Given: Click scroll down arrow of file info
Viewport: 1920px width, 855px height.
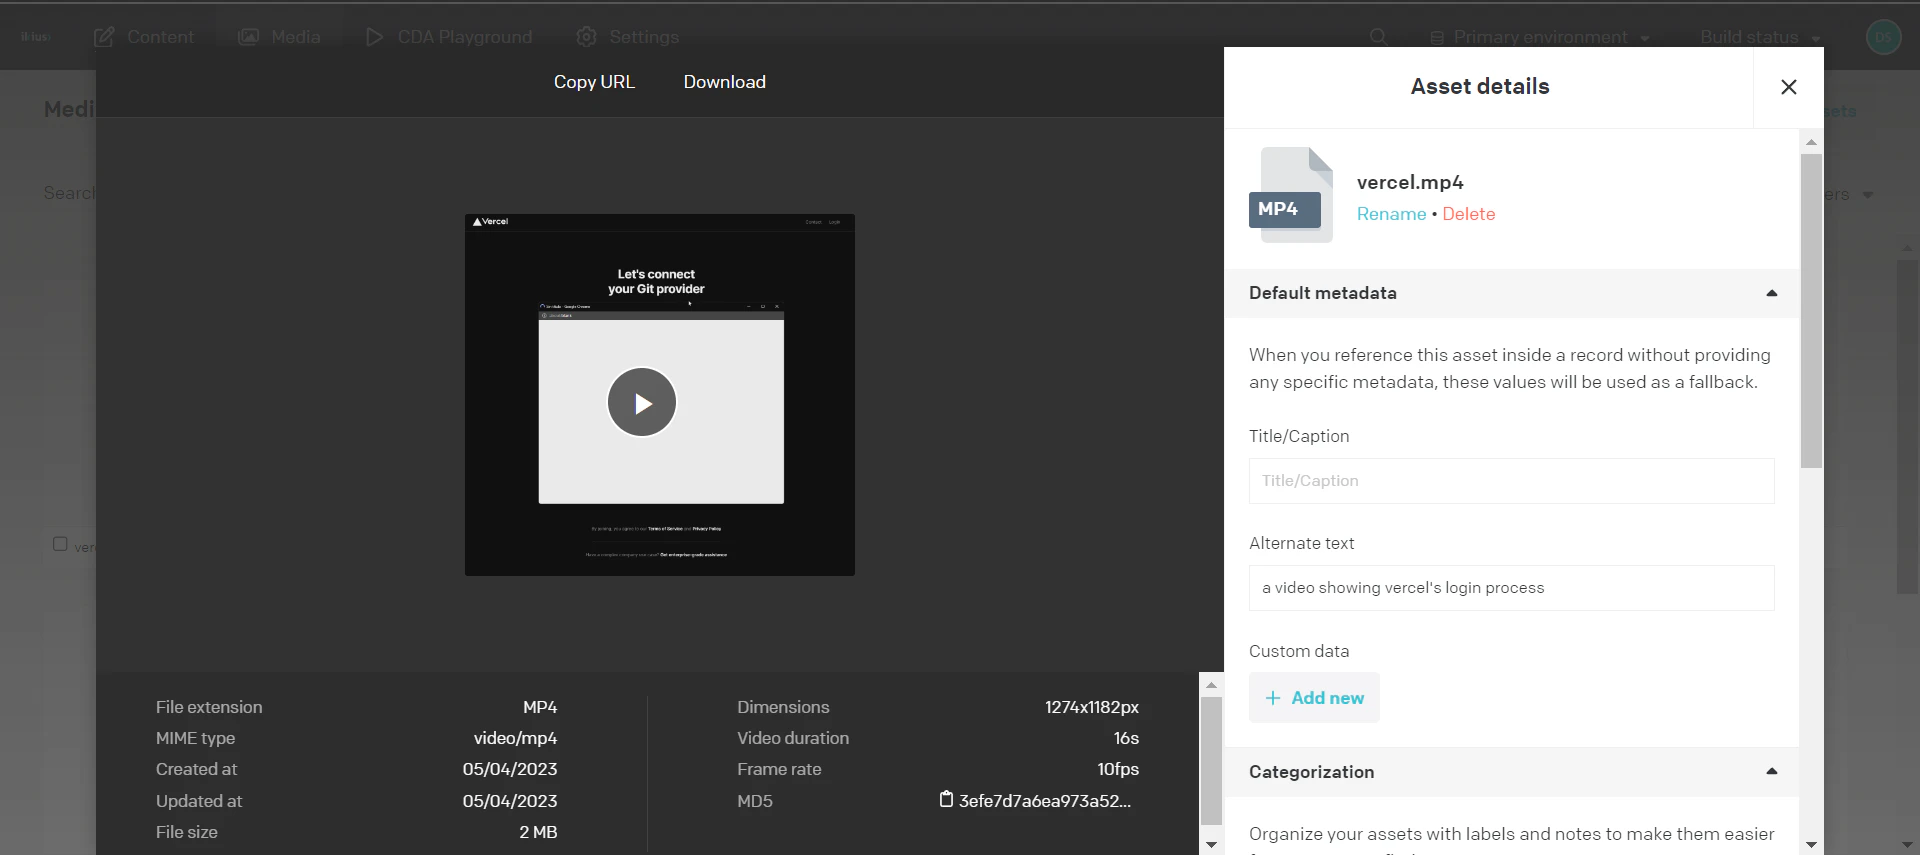Looking at the screenshot, I should coord(1211,845).
